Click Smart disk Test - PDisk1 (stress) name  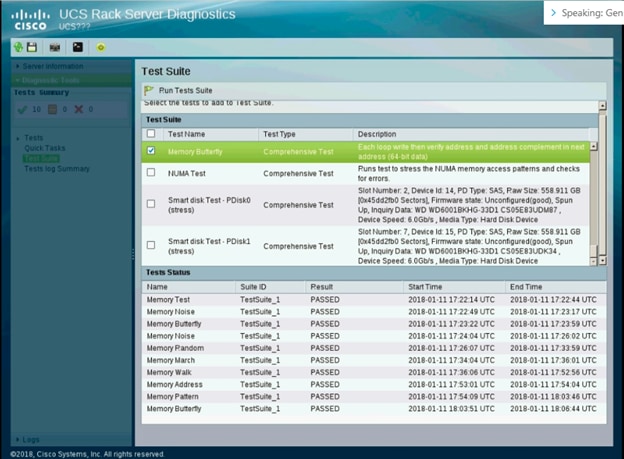coord(209,246)
